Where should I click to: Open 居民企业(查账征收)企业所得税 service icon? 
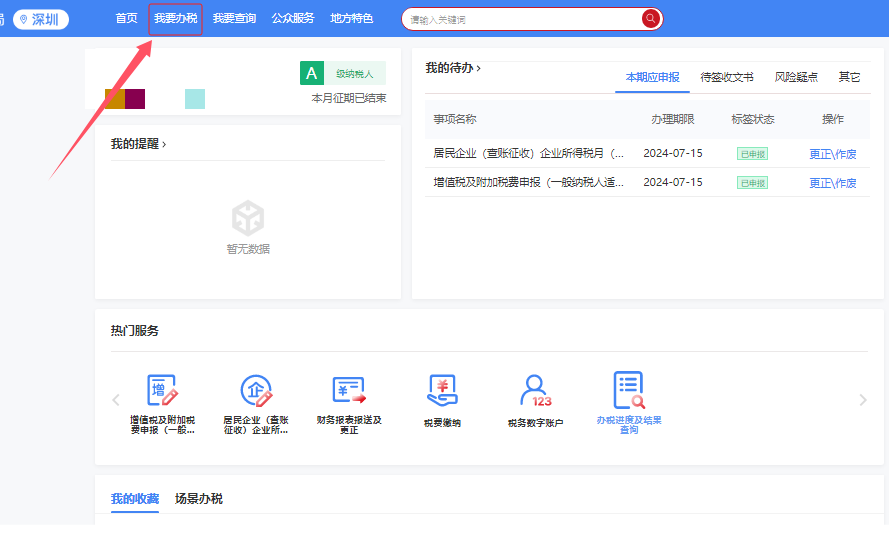tap(256, 392)
